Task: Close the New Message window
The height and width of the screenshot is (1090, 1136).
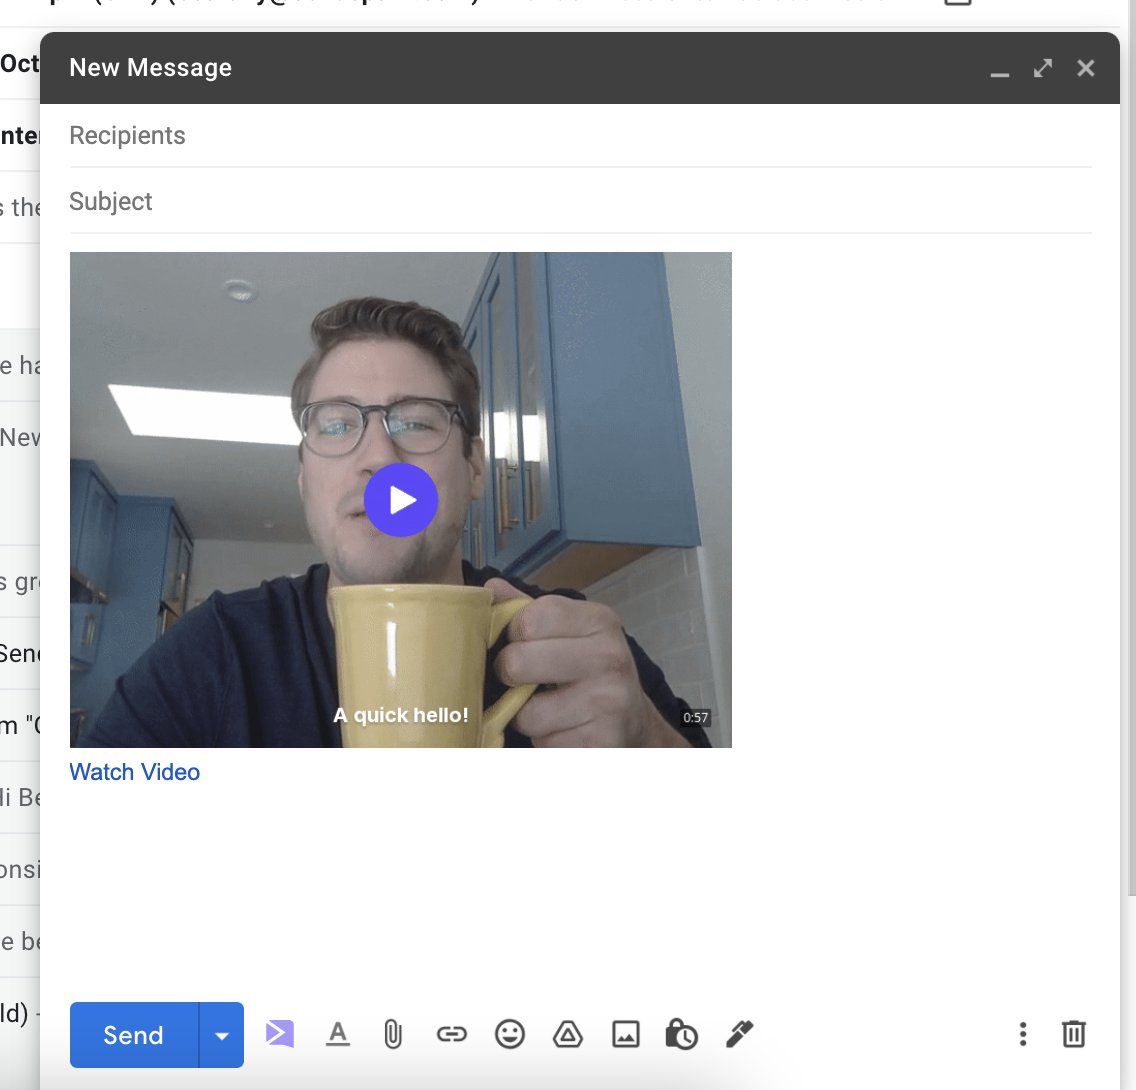Action: click(x=1085, y=68)
